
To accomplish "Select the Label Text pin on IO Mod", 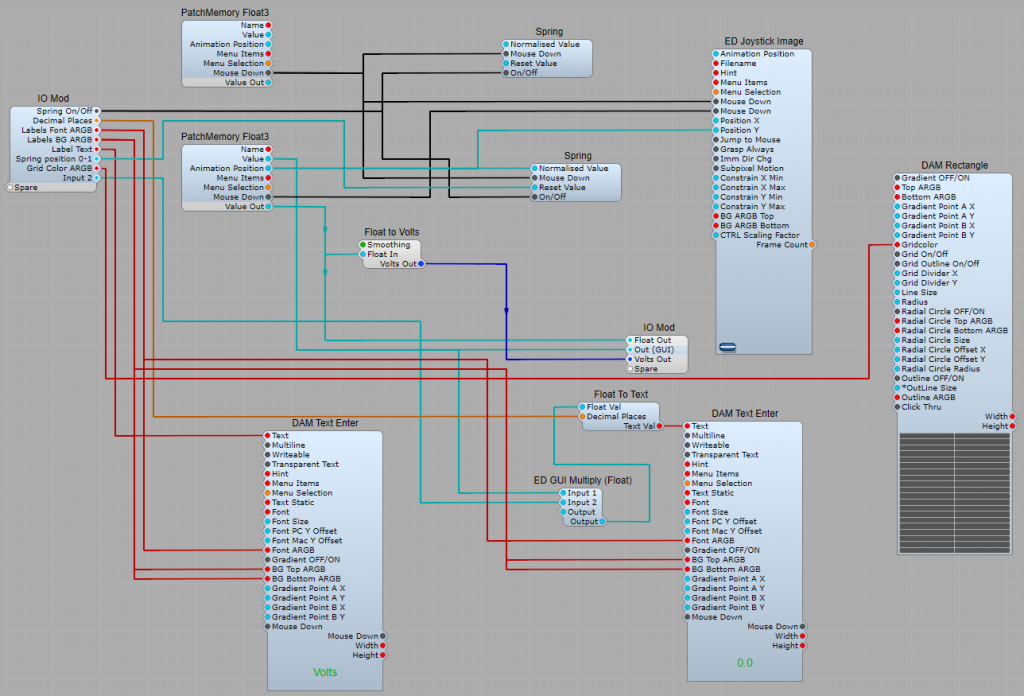I will (97, 149).
